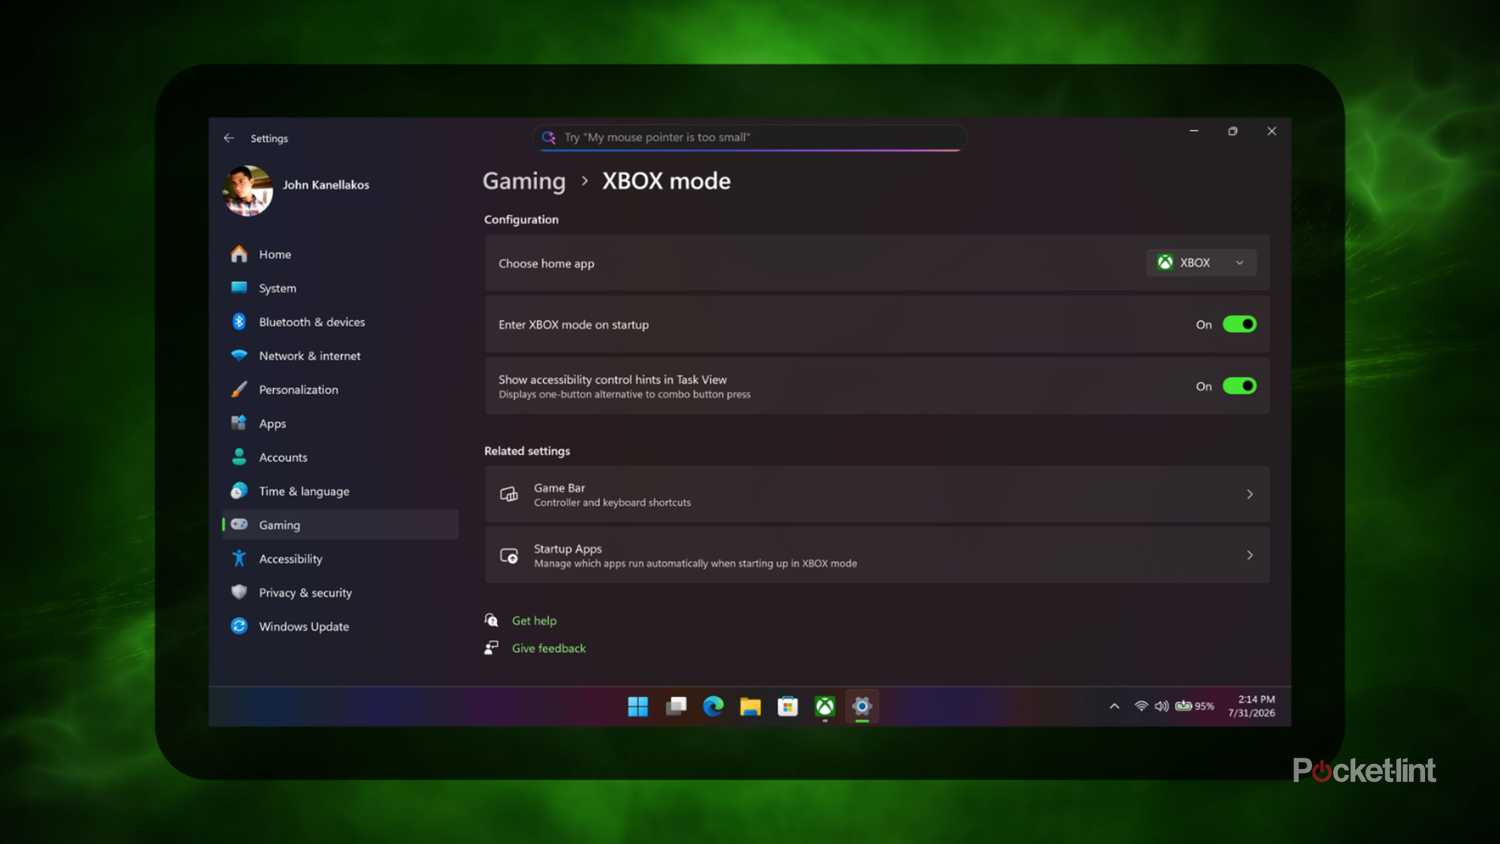Open Task View on the taskbar
The image size is (1500, 844).
coord(676,707)
